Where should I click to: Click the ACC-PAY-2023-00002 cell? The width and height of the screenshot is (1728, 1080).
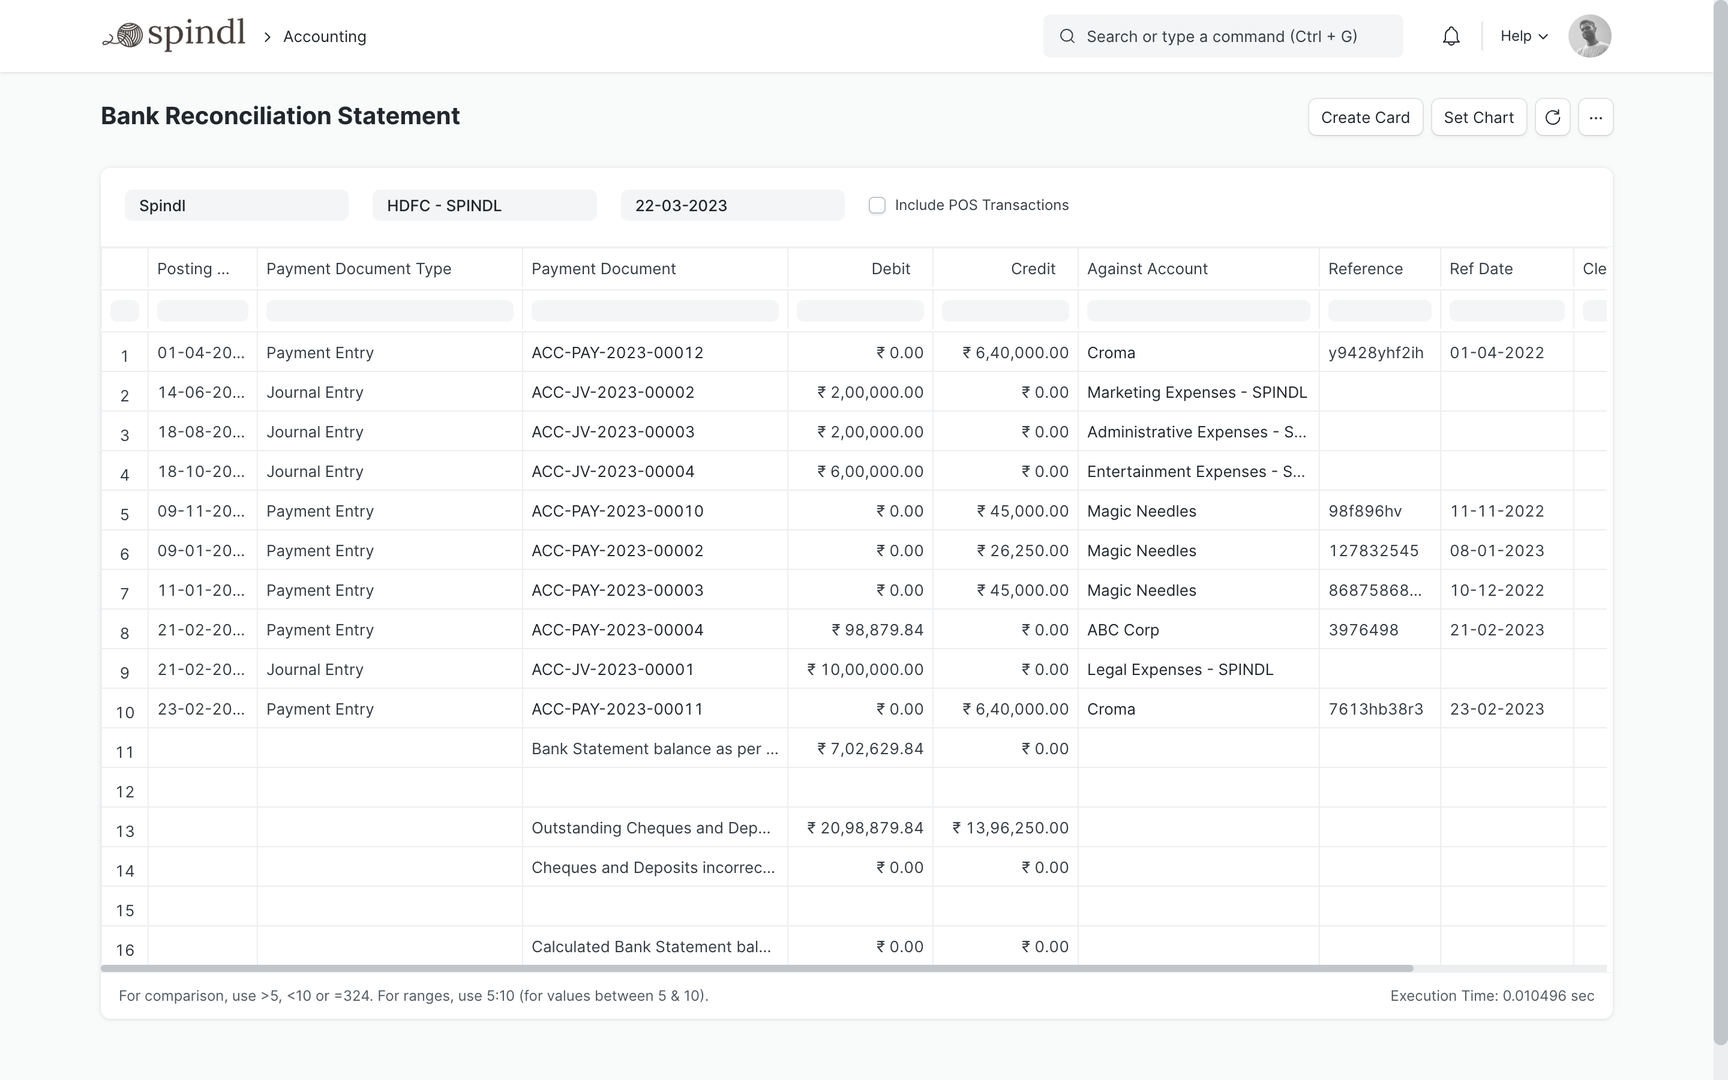[655, 551]
